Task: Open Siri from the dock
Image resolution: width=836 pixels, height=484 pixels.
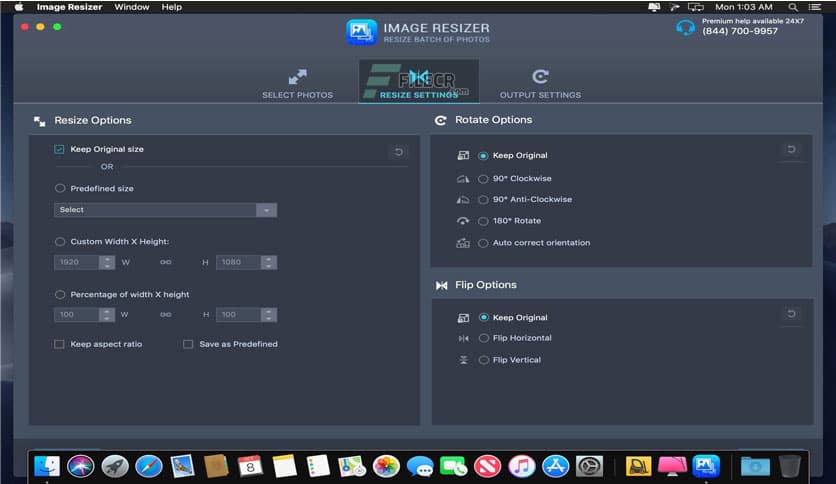Action: pyautogui.click(x=81, y=466)
